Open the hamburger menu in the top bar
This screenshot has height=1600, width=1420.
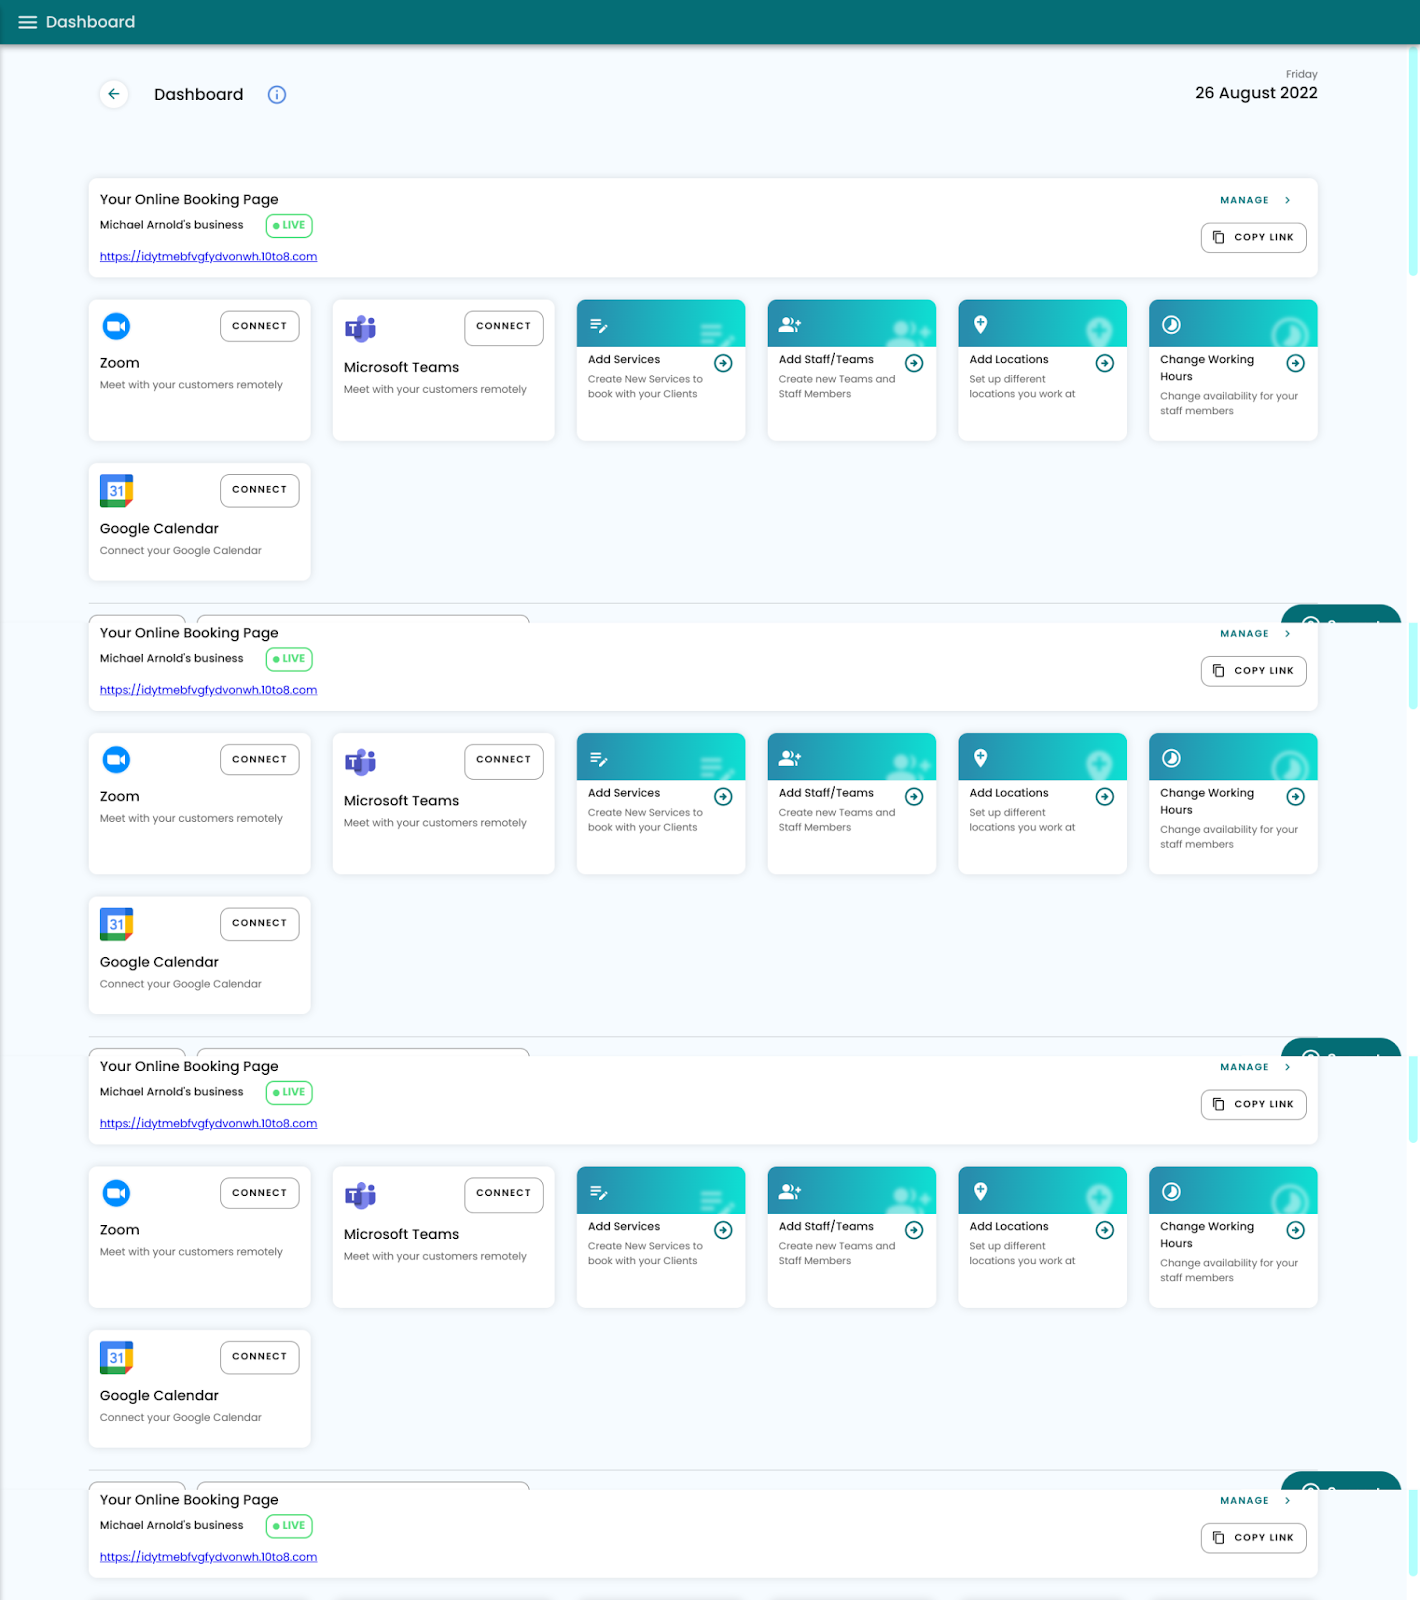27,22
